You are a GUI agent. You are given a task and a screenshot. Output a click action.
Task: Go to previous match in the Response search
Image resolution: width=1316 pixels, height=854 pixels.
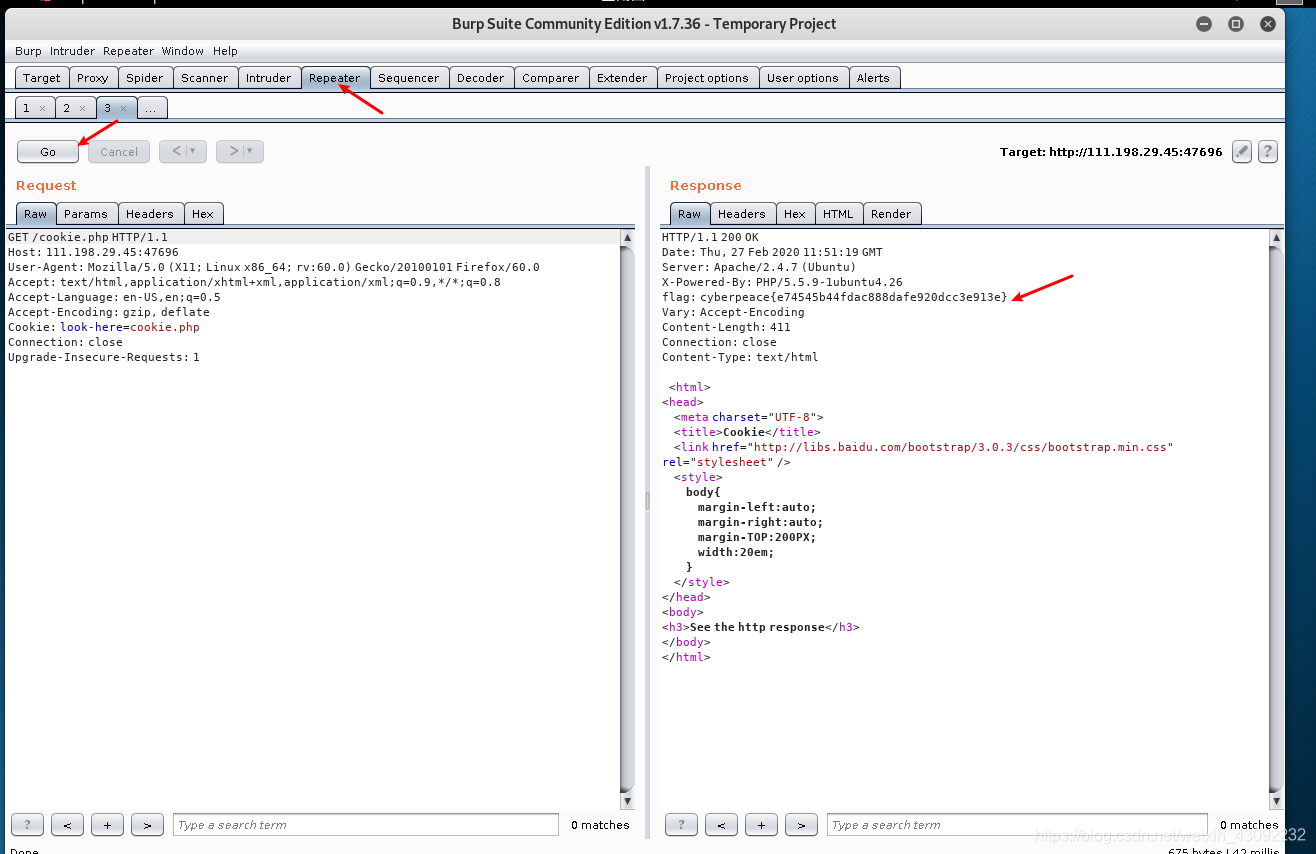point(721,825)
